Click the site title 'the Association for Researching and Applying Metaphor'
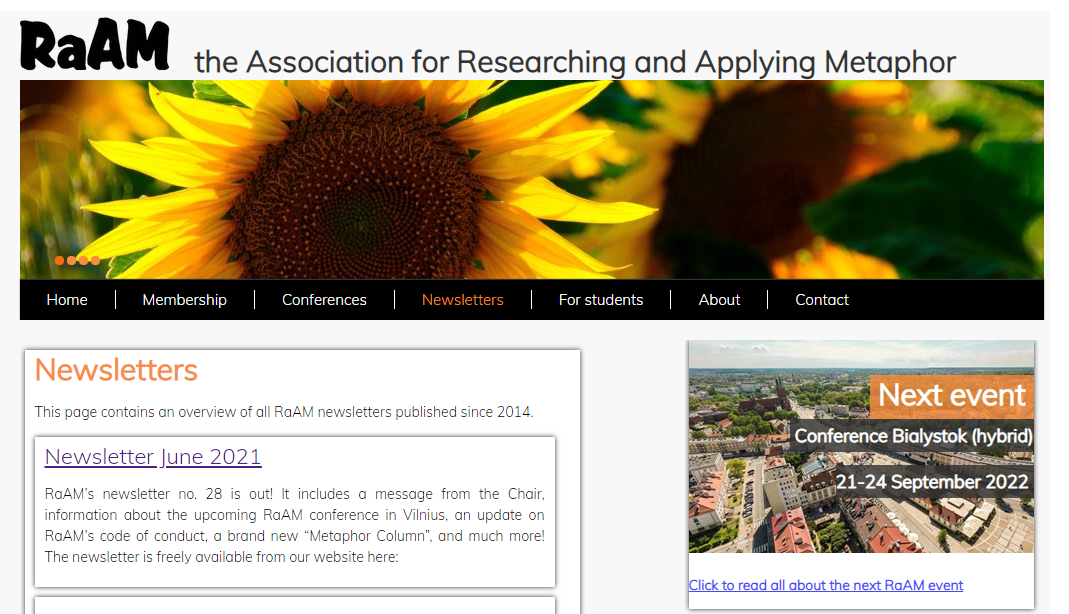The image size is (1069, 614). point(575,62)
